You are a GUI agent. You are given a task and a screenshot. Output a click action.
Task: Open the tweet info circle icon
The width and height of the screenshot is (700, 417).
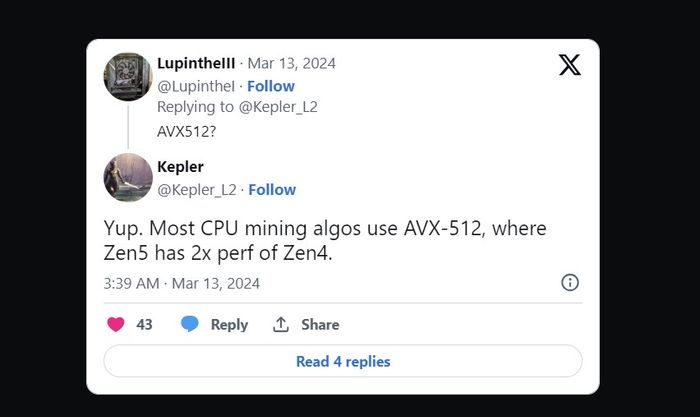pos(570,283)
